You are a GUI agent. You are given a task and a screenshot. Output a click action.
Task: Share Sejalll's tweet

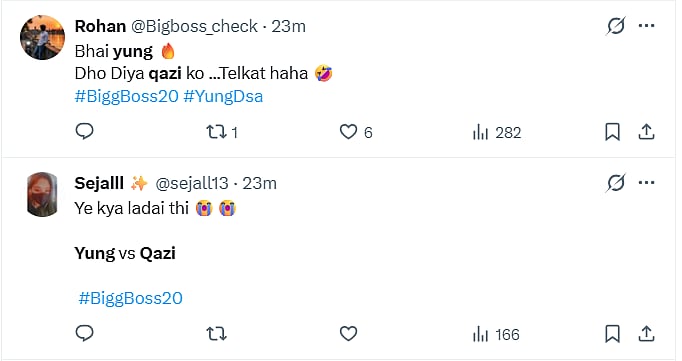646,334
